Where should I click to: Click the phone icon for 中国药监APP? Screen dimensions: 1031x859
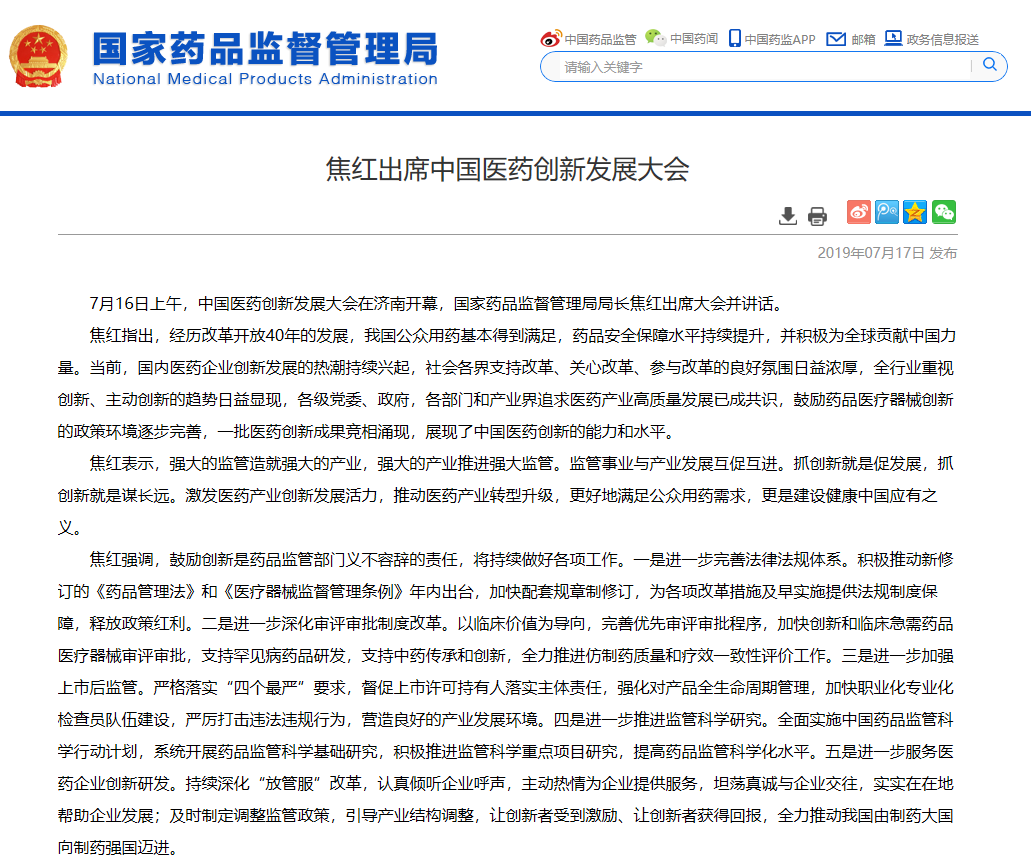click(734, 39)
